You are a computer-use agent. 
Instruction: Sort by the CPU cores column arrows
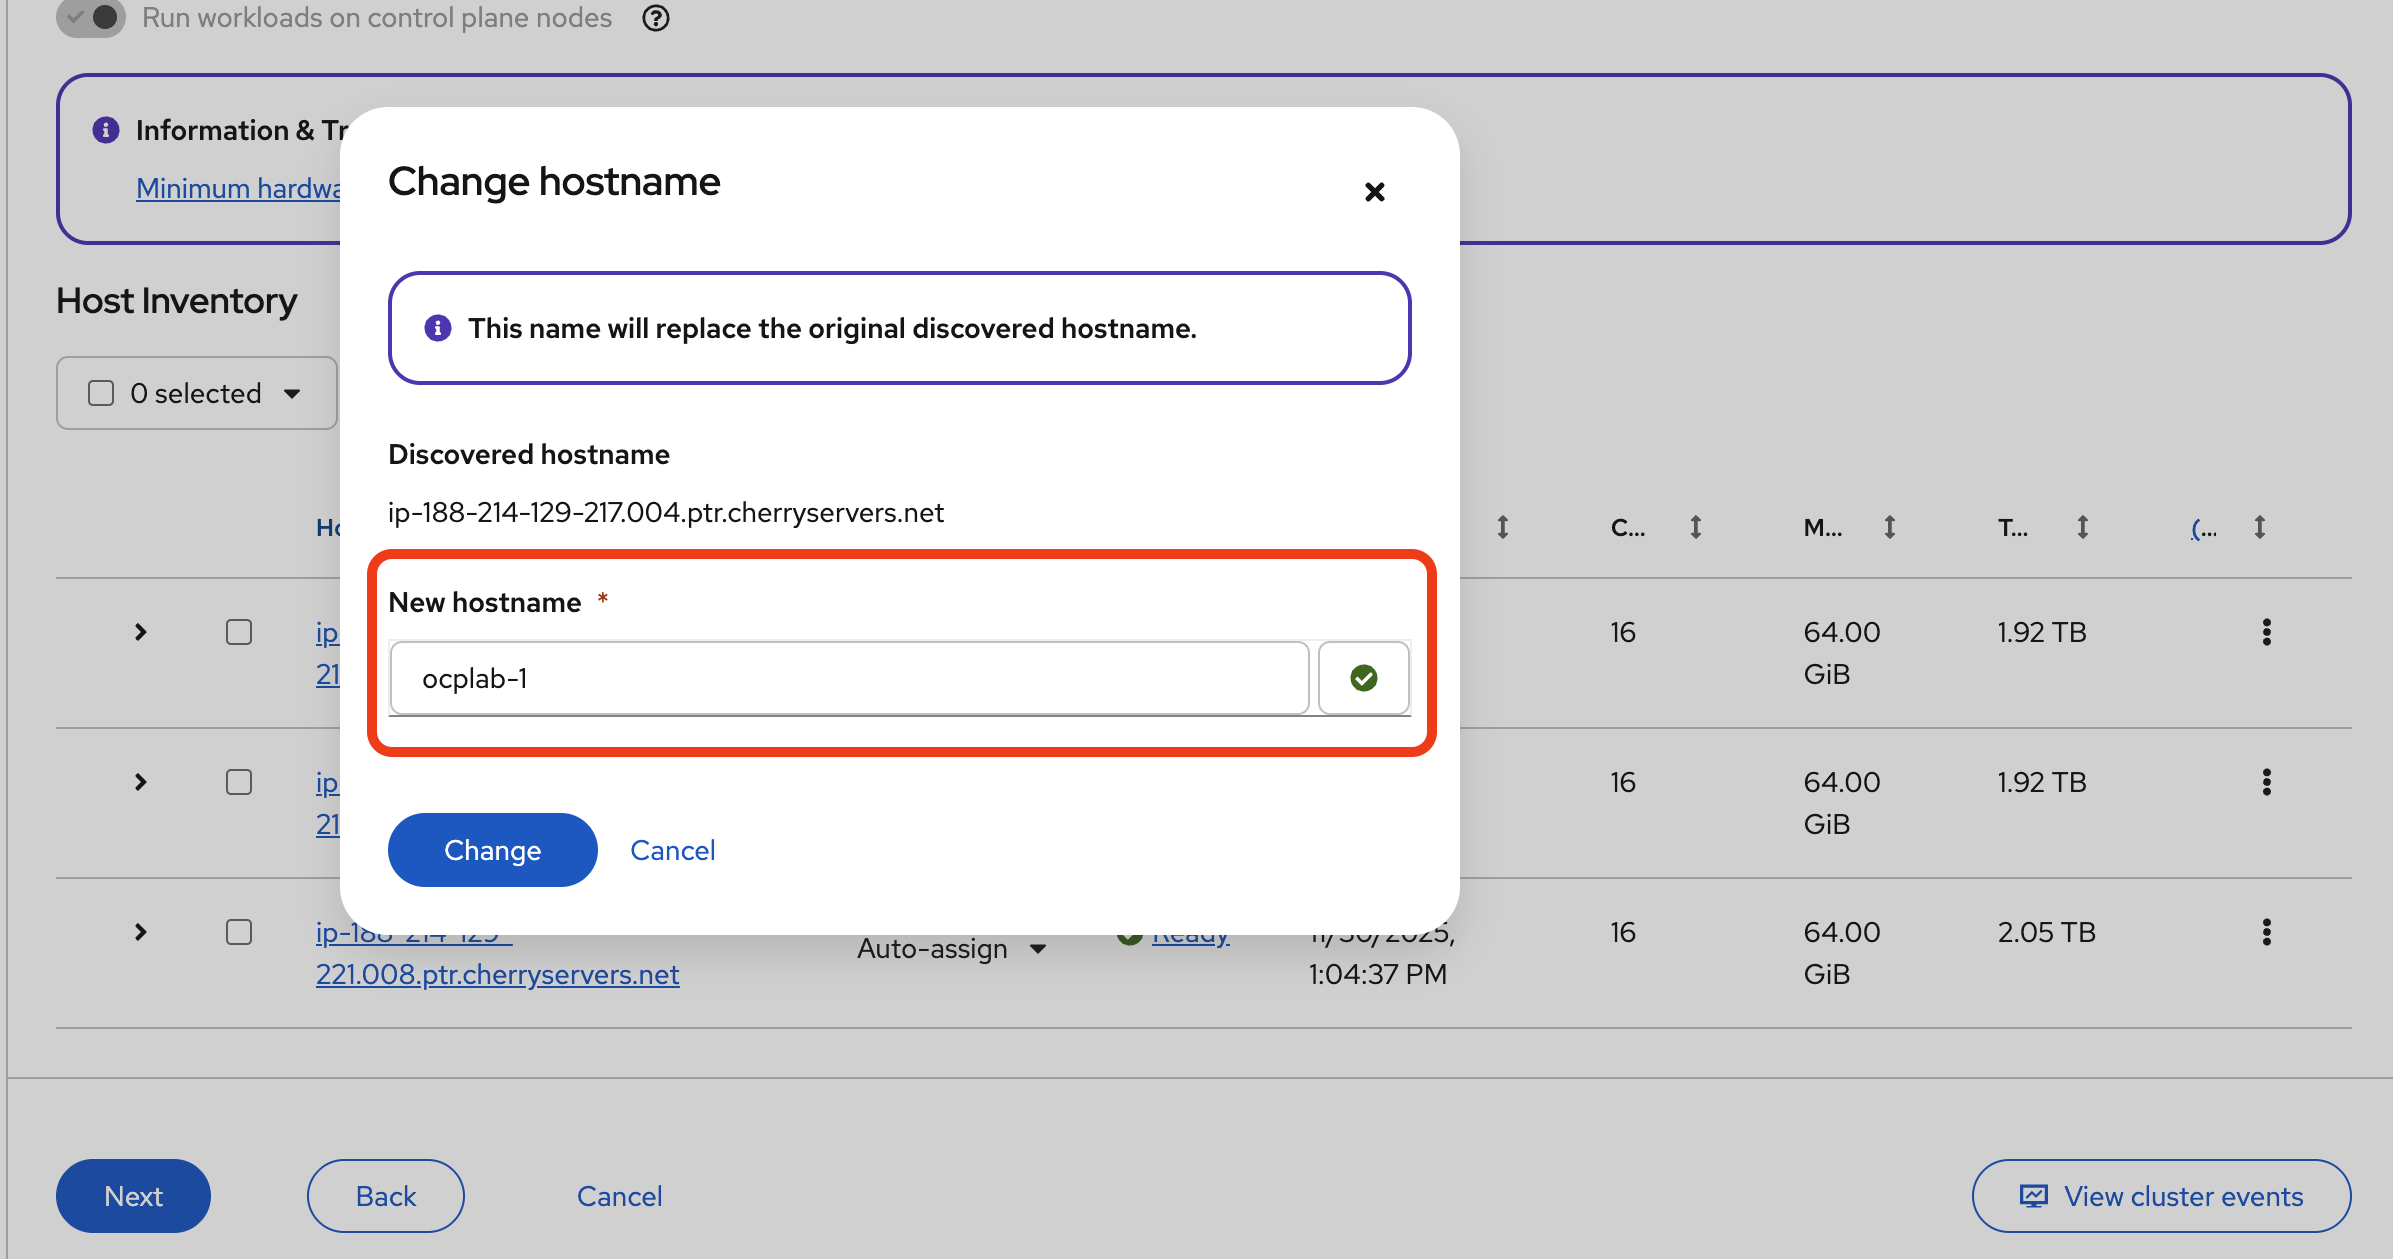(1695, 527)
